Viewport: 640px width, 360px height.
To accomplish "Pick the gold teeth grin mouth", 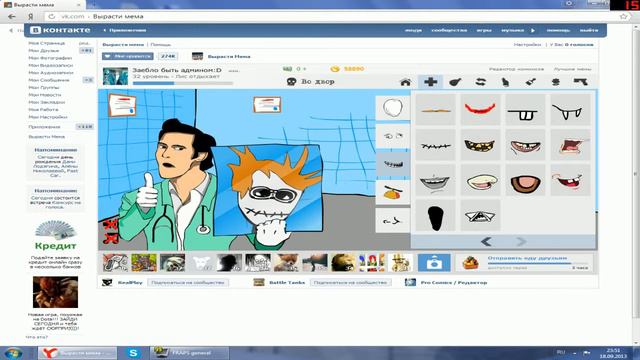I will point(480,145).
